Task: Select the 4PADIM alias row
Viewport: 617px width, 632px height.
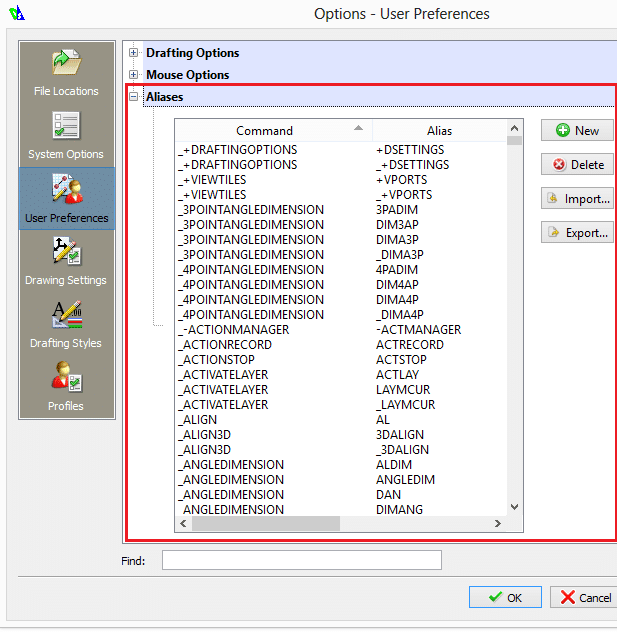Action: pyautogui.click(x=341, y=270)
